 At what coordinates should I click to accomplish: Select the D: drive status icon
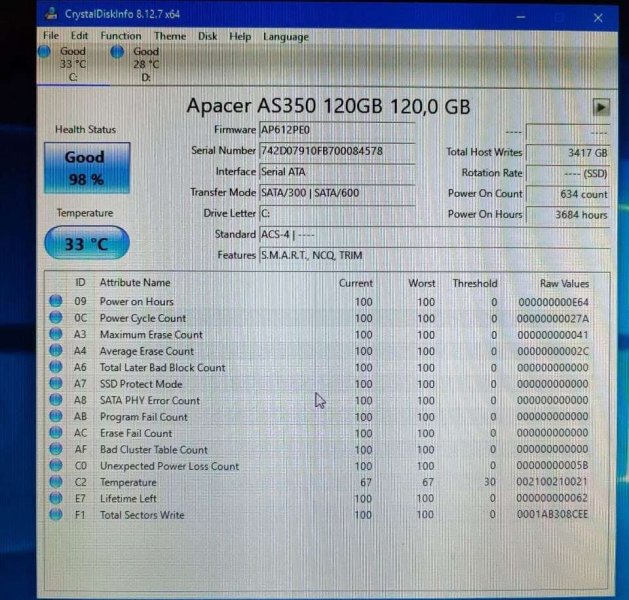coord(118,52)
